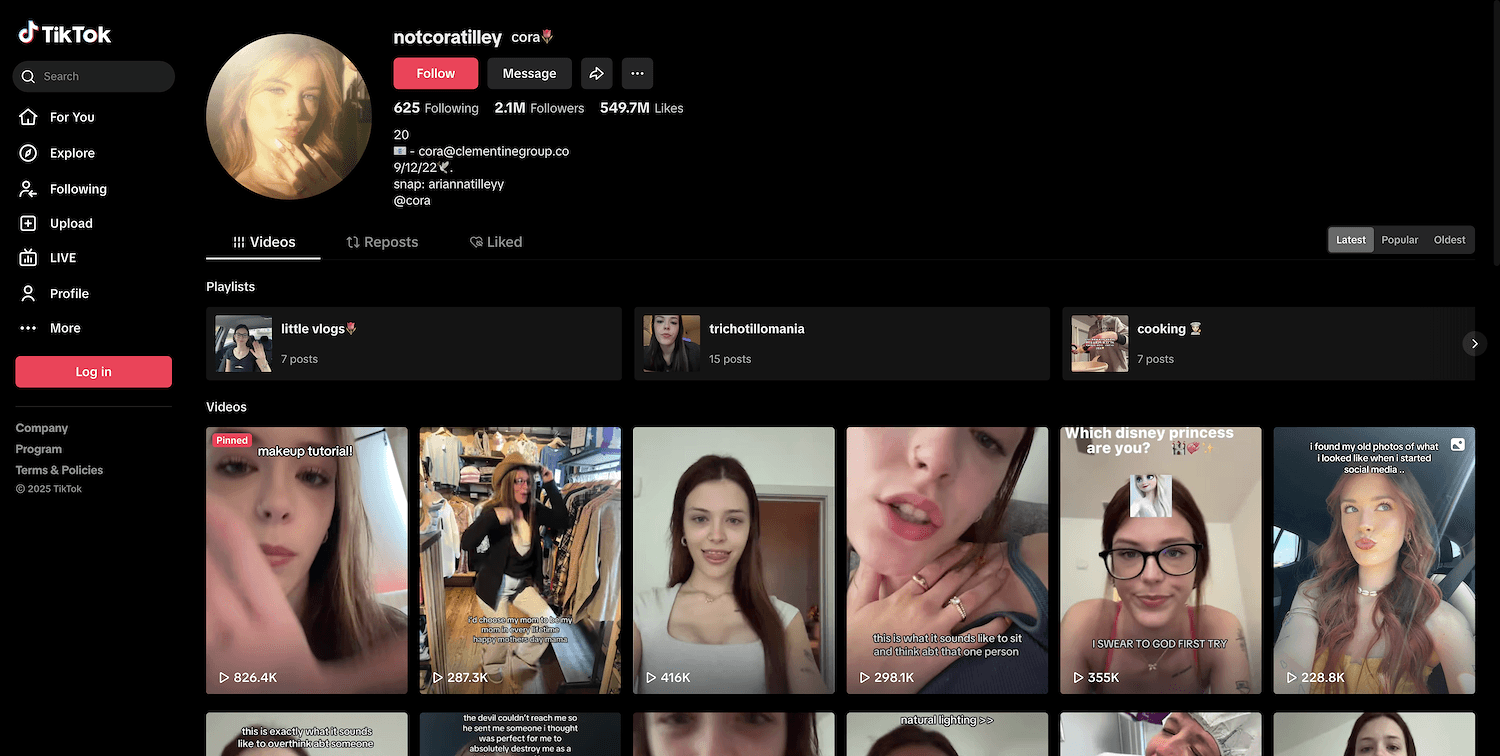
Task: Switch to the Reposts tab
Action: [x=382, y=242]
